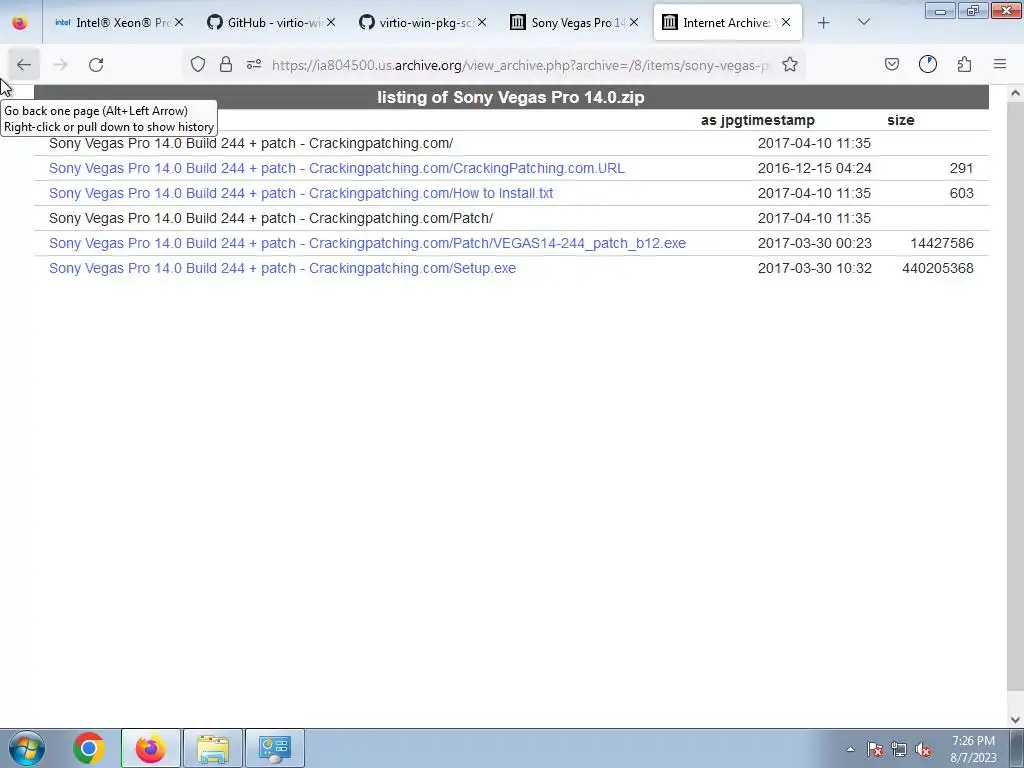Click the archive.org URL address field
Viewport: 1024px width, 768px height.
521,65
